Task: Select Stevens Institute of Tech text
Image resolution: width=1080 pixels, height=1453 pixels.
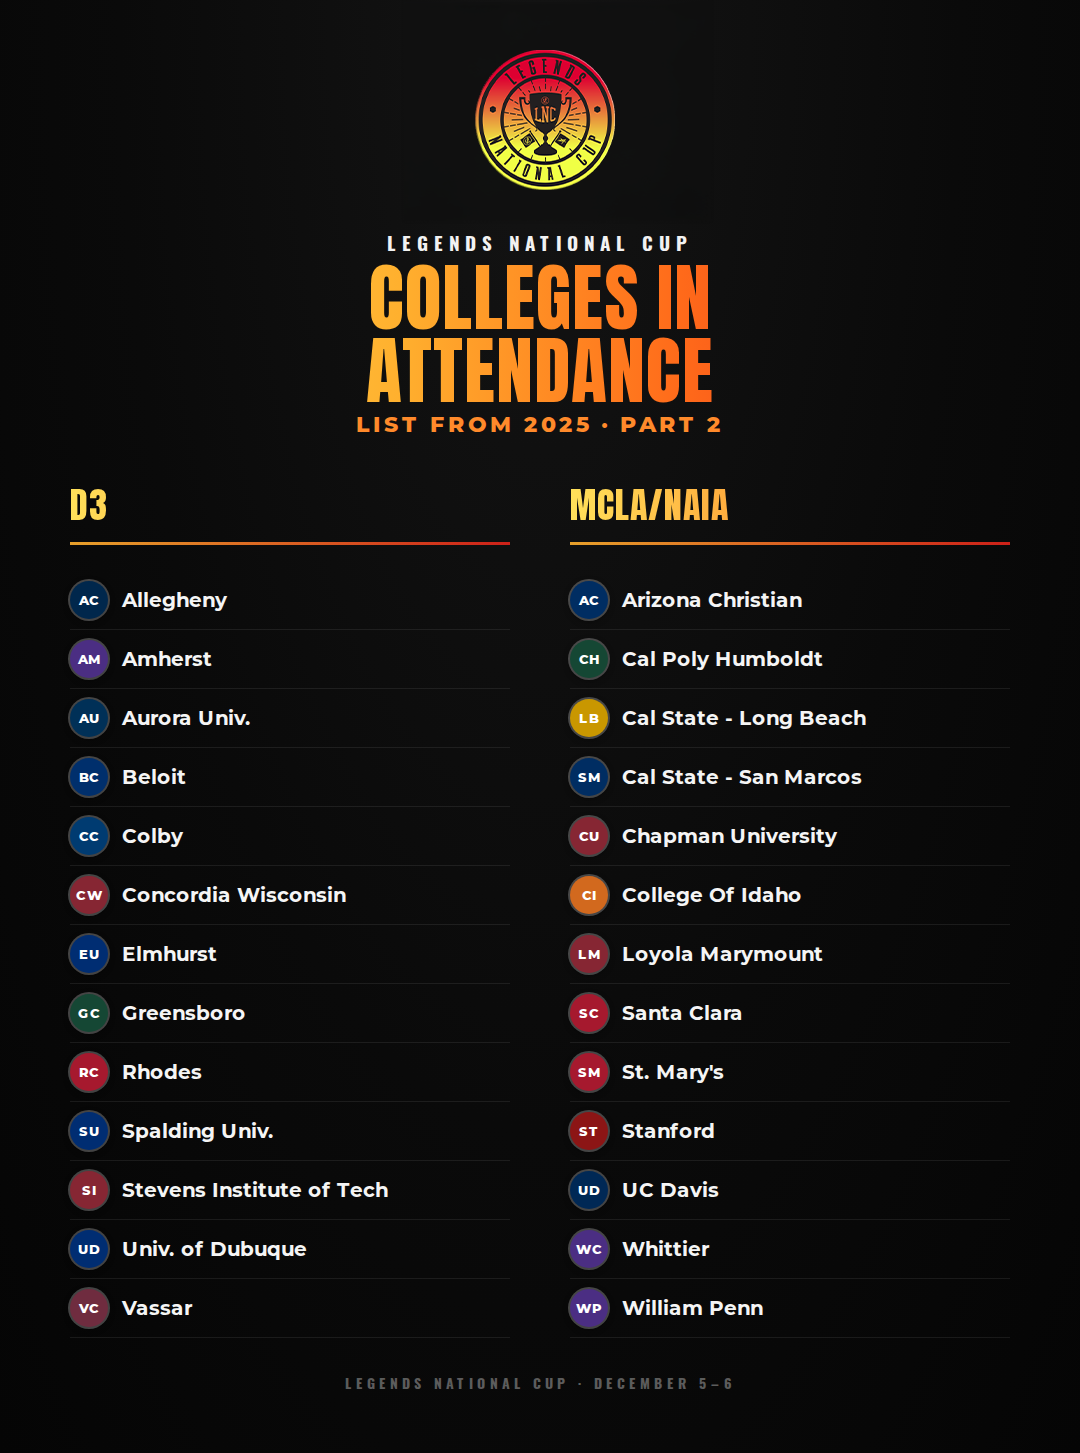Action: (x=255, y=1190)
